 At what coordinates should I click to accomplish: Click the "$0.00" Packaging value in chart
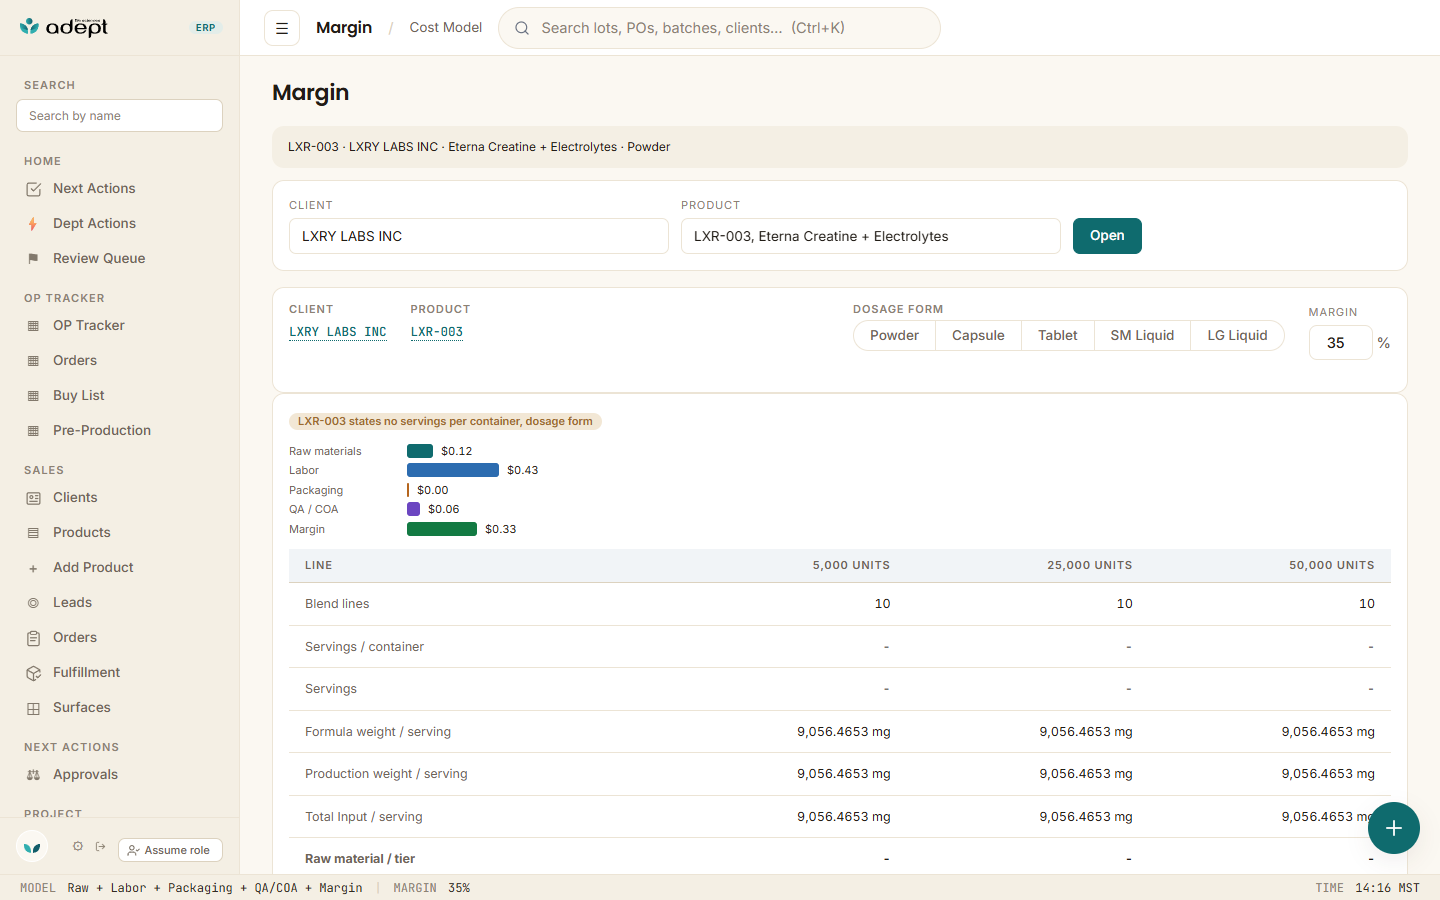click(433, 490)
